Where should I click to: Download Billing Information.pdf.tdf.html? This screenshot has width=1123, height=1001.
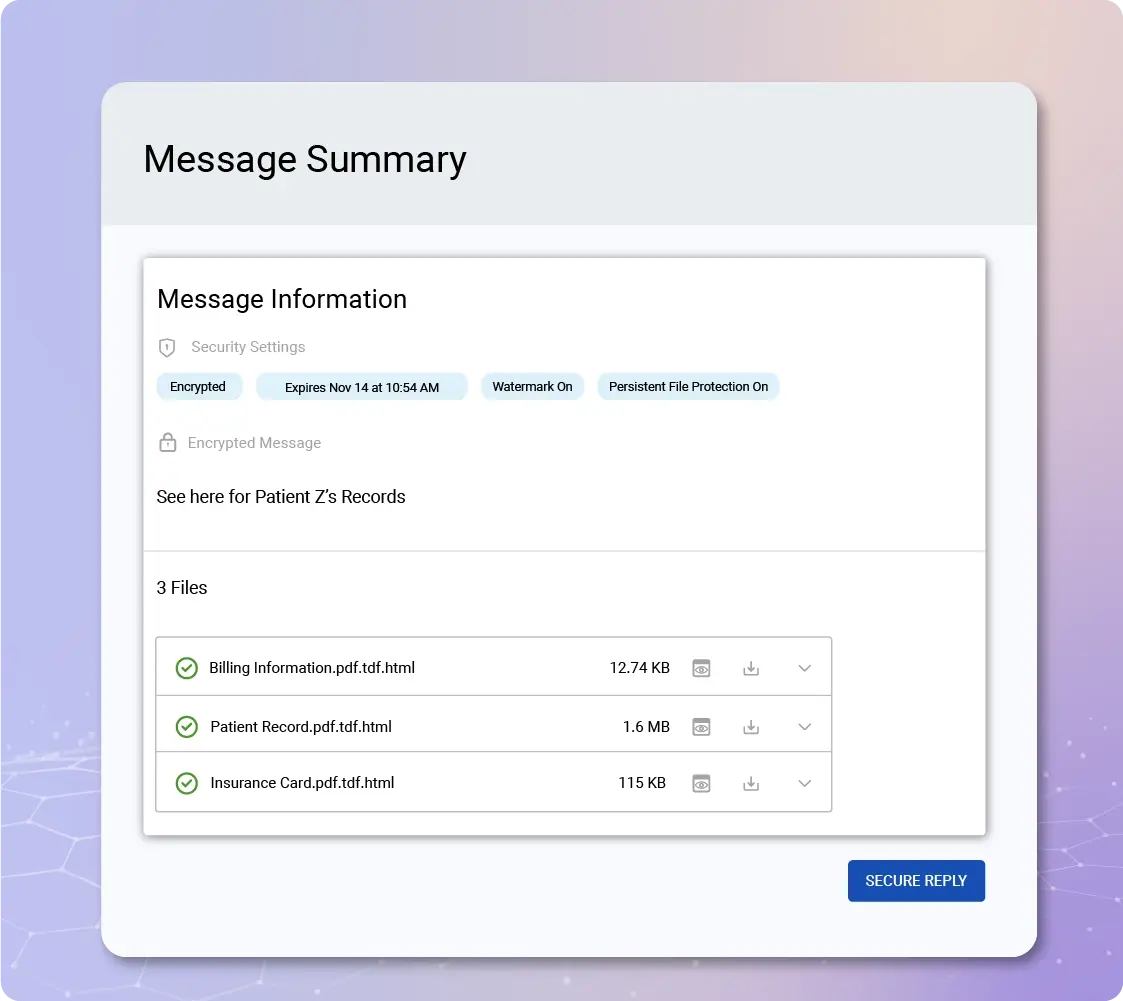[x=751, y=667]
